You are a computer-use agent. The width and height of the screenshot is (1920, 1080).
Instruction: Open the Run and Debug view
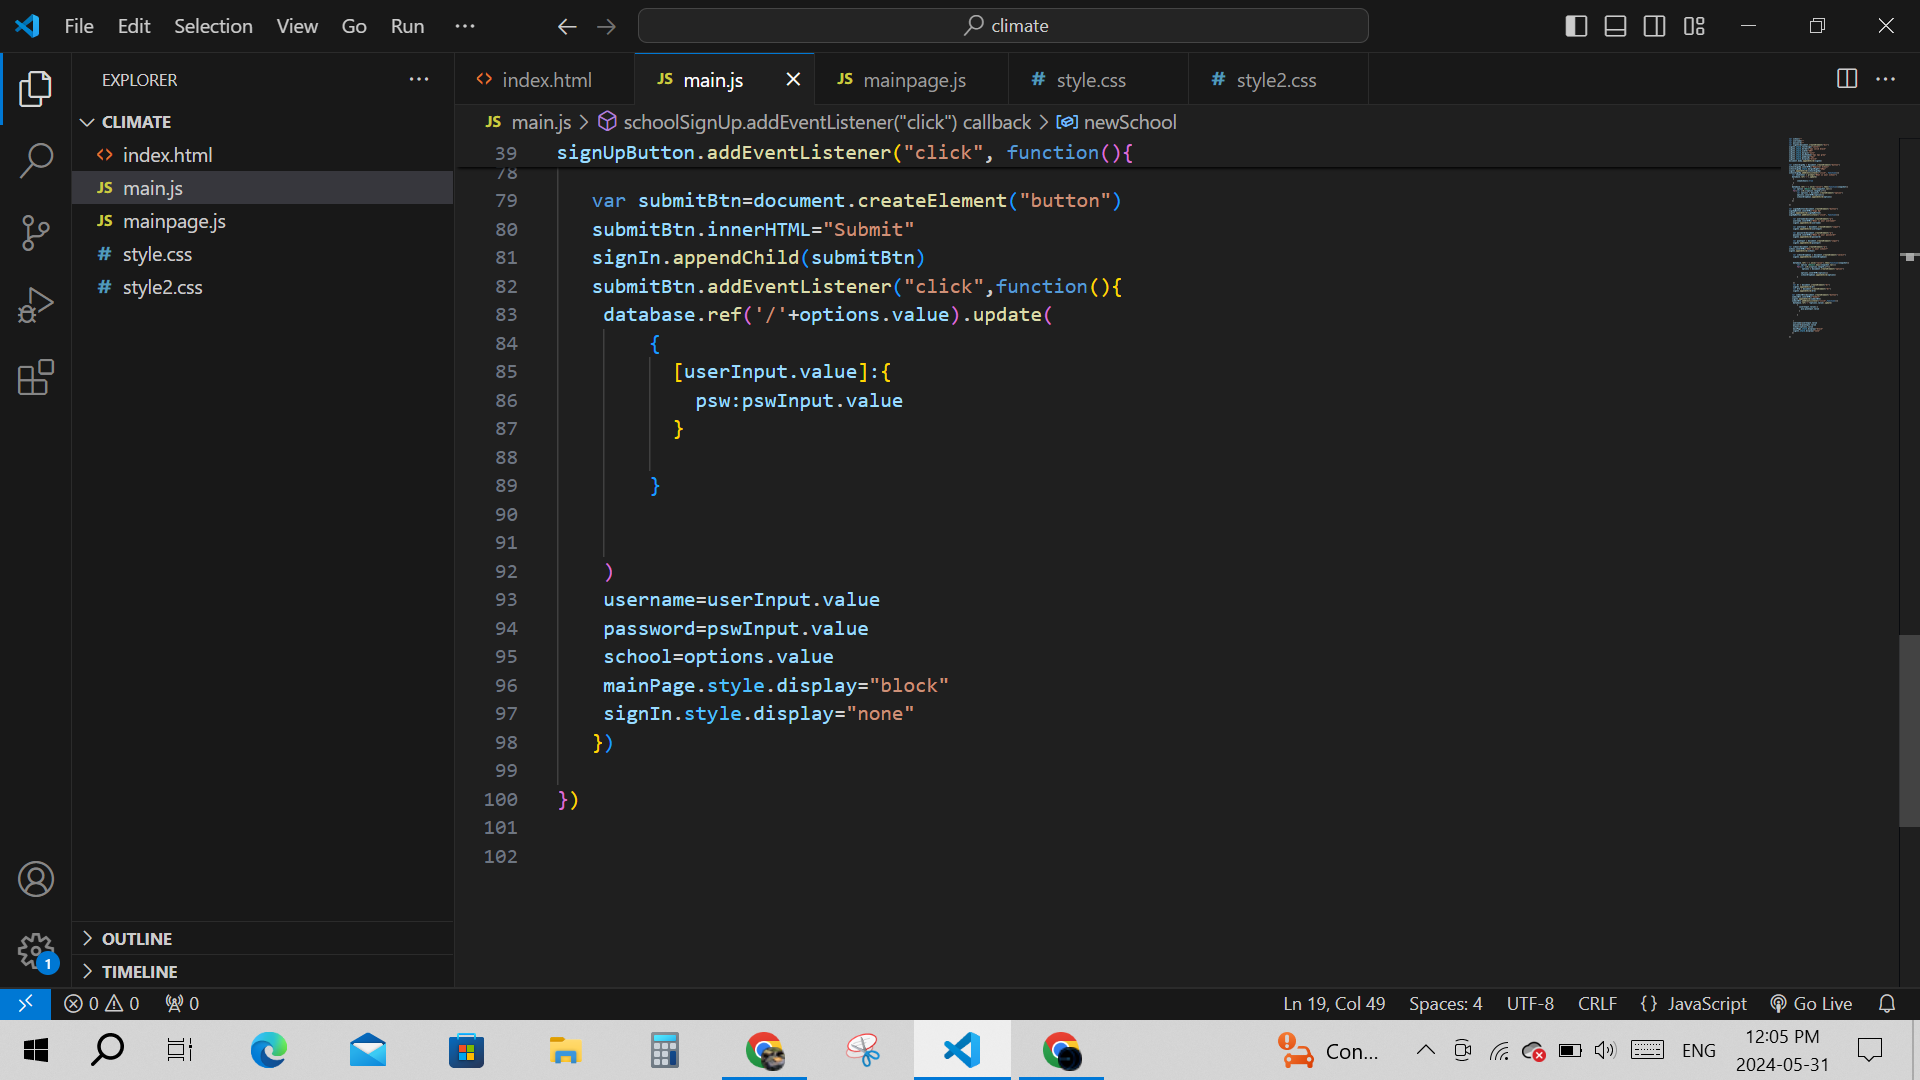click(36, 305)
